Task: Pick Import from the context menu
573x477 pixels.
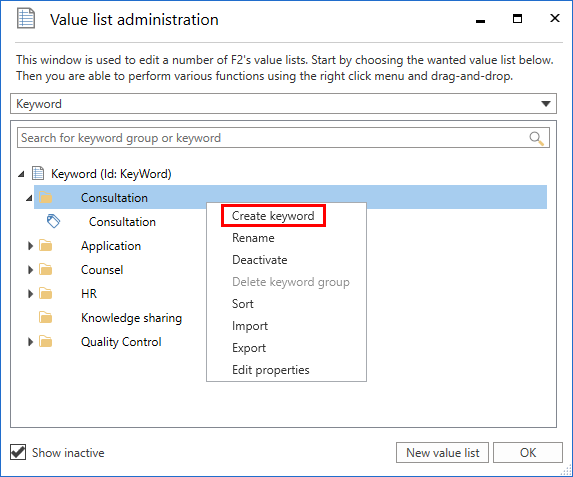Action: click(250, 326)
